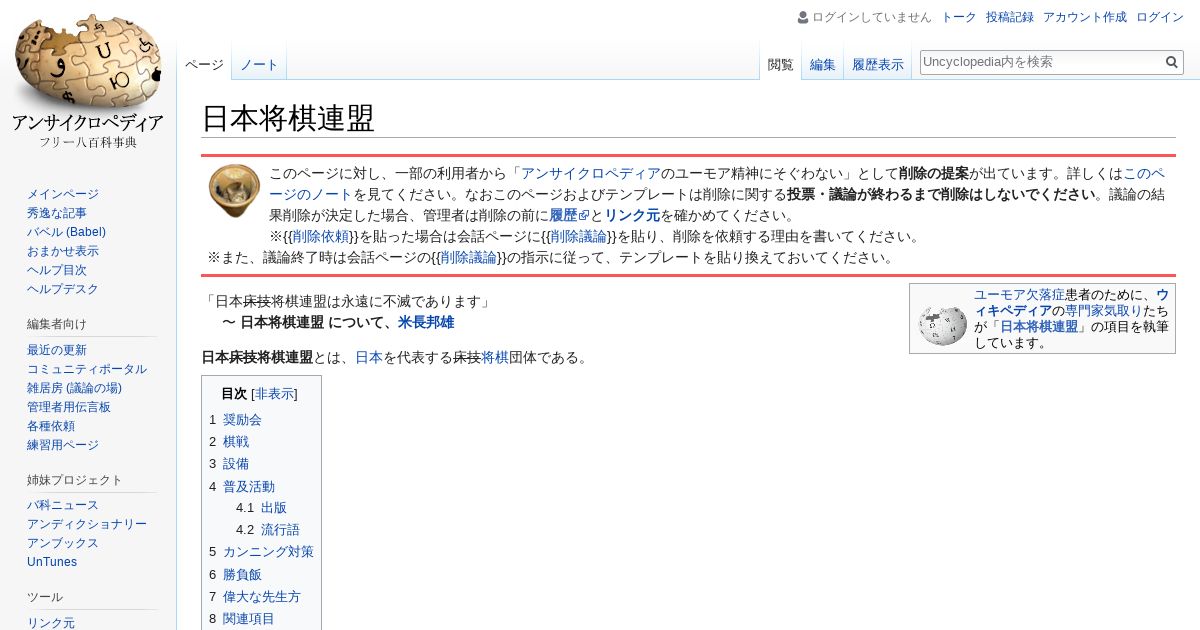1200x630 pixels.
Task: Click アンサイクロペディア link in deletion notice
Action: [591, 173]
